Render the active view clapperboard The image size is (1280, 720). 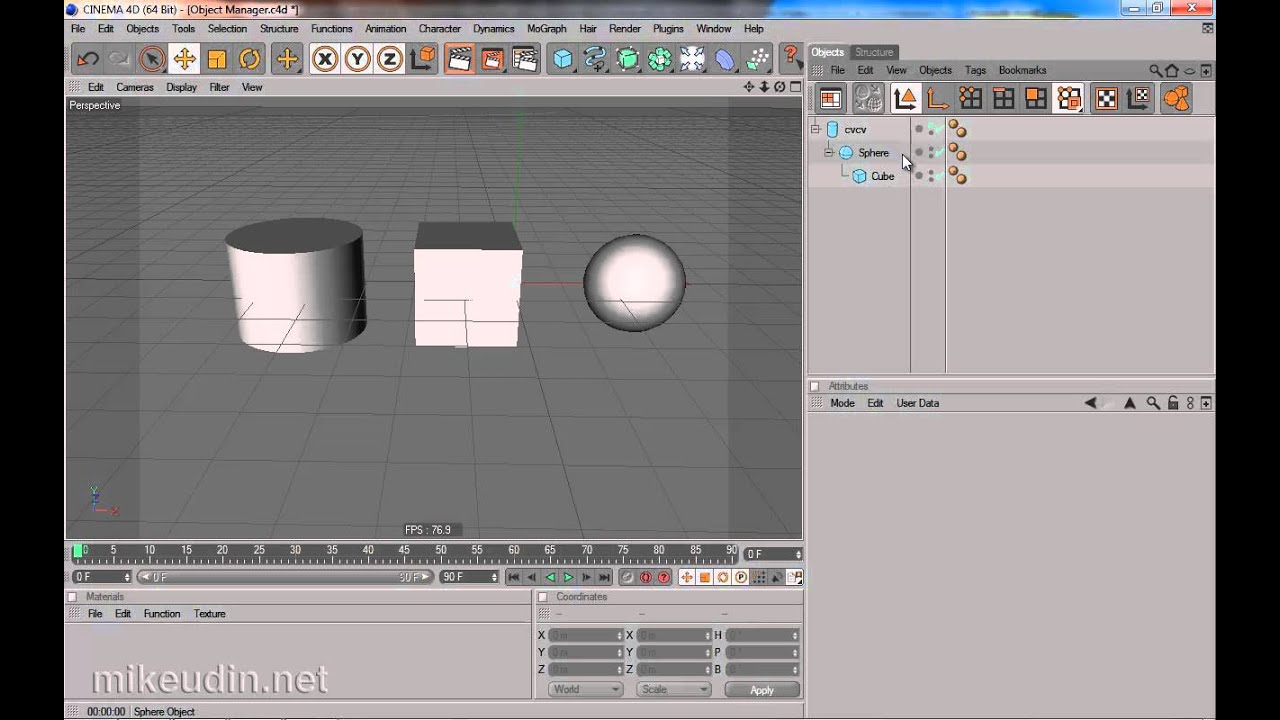coord(459,59)
